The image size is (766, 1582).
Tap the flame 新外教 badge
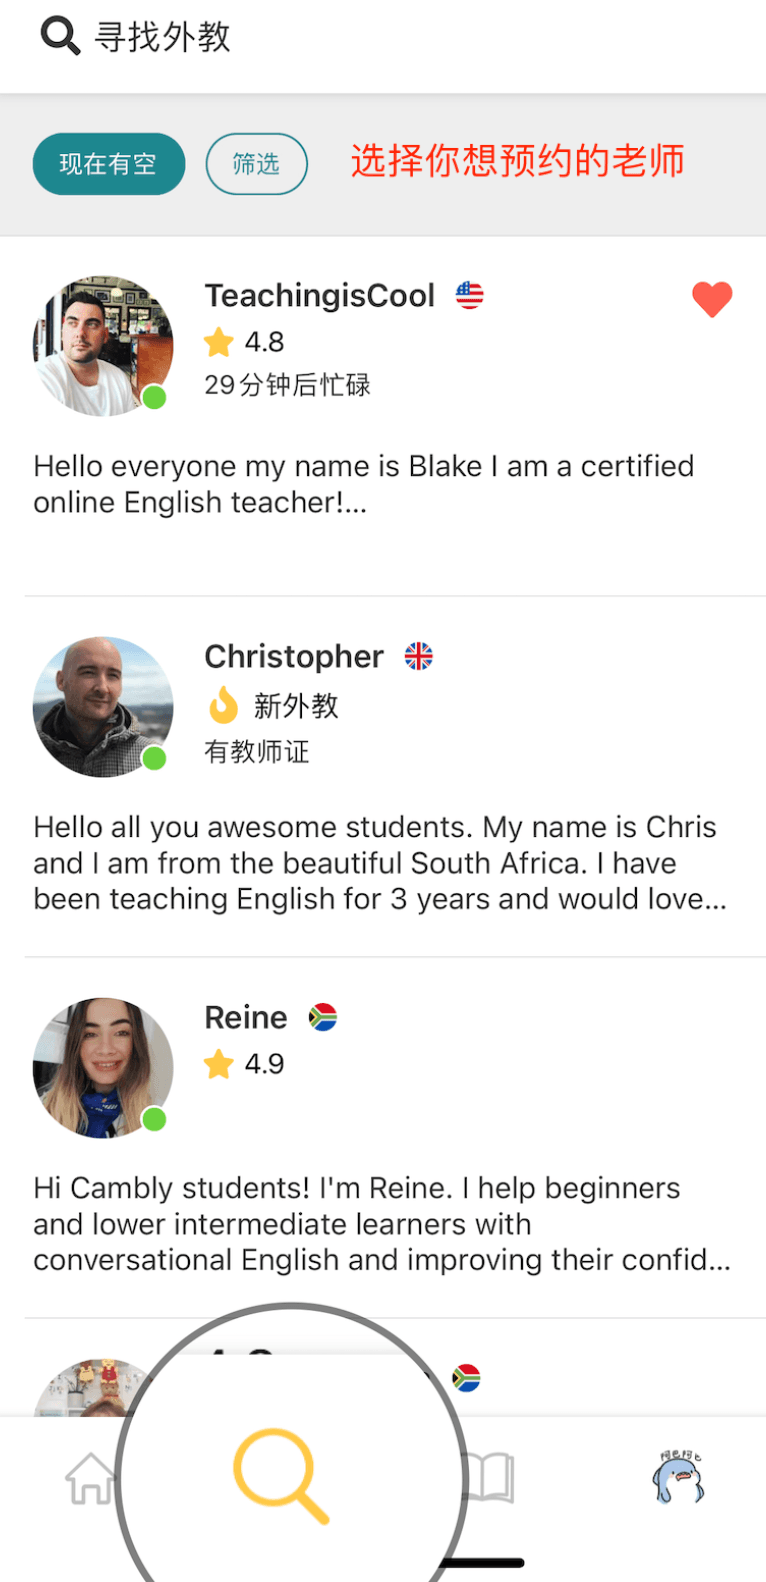coord(274,706)
